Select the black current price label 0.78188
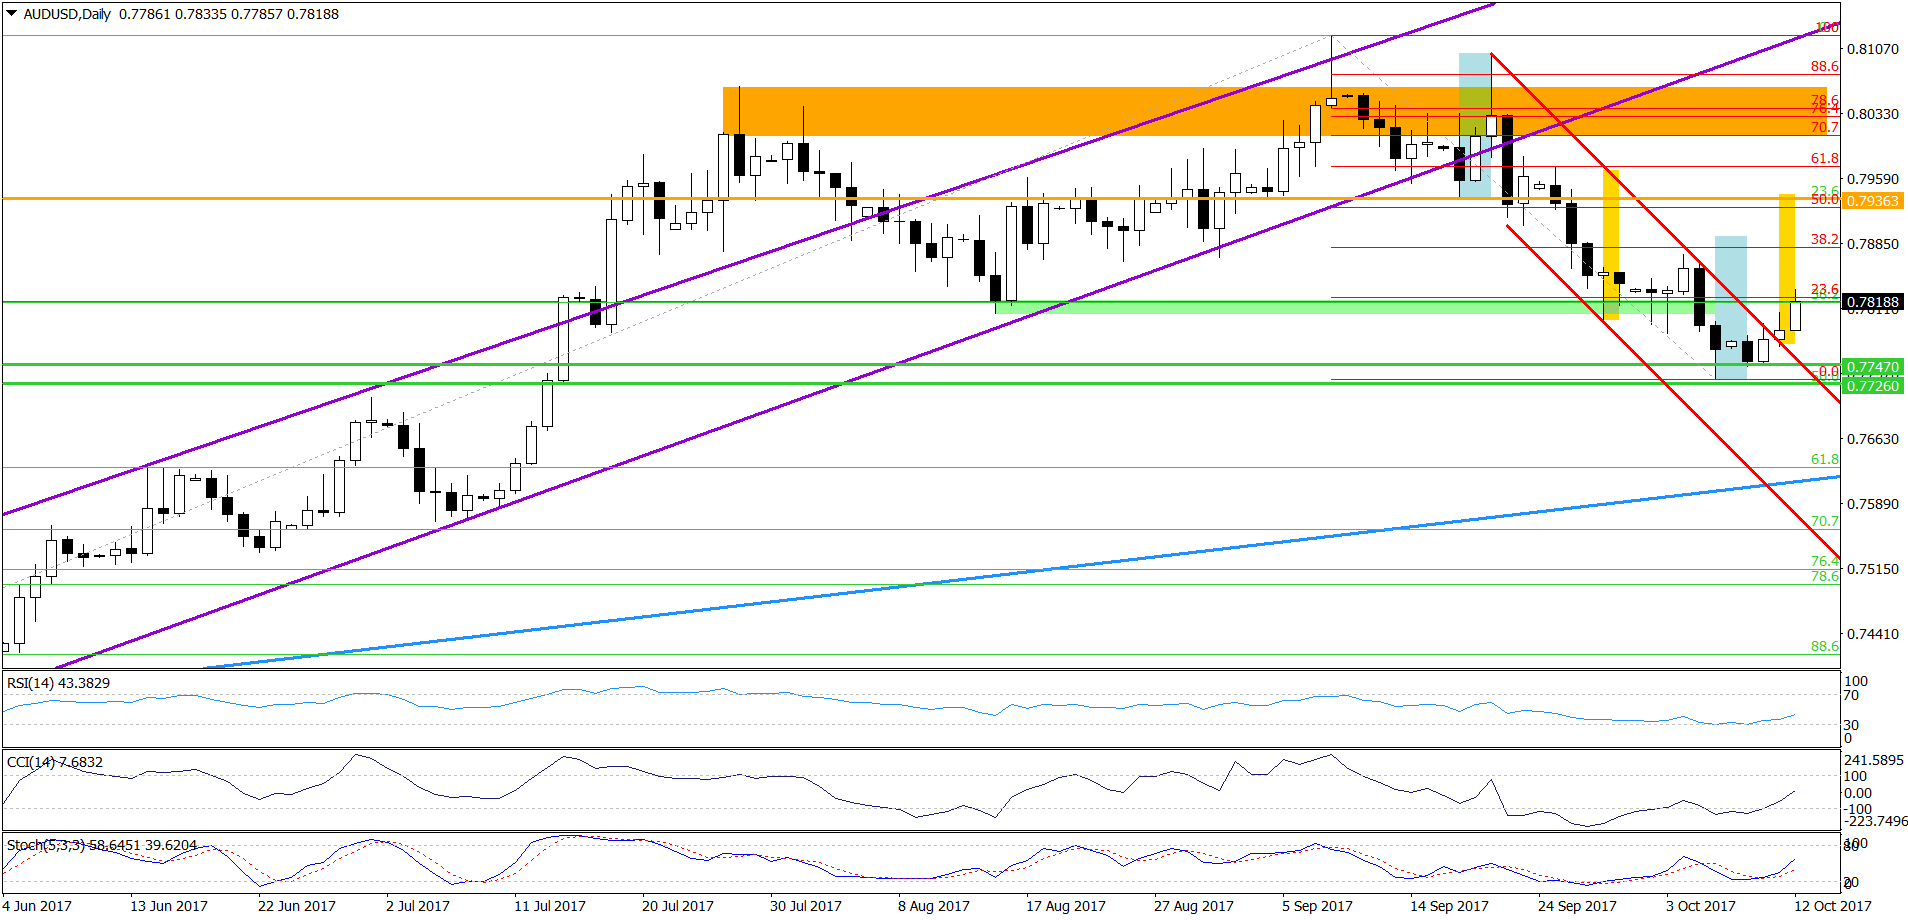Image resolution: width=1908 pixels, height=920 pixels. point(1872,302)
